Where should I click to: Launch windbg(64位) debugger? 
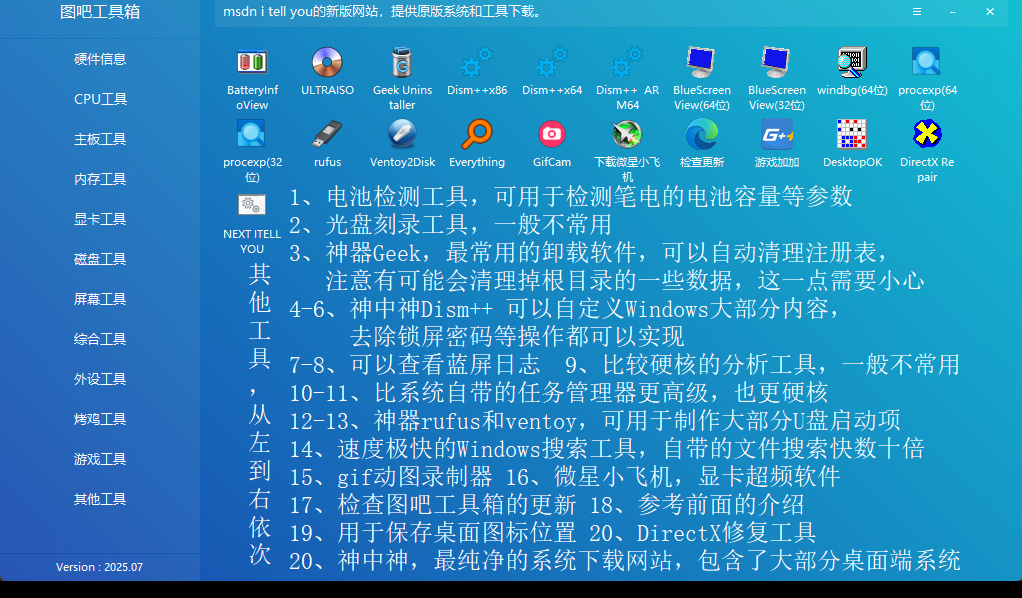pos(852,63)
